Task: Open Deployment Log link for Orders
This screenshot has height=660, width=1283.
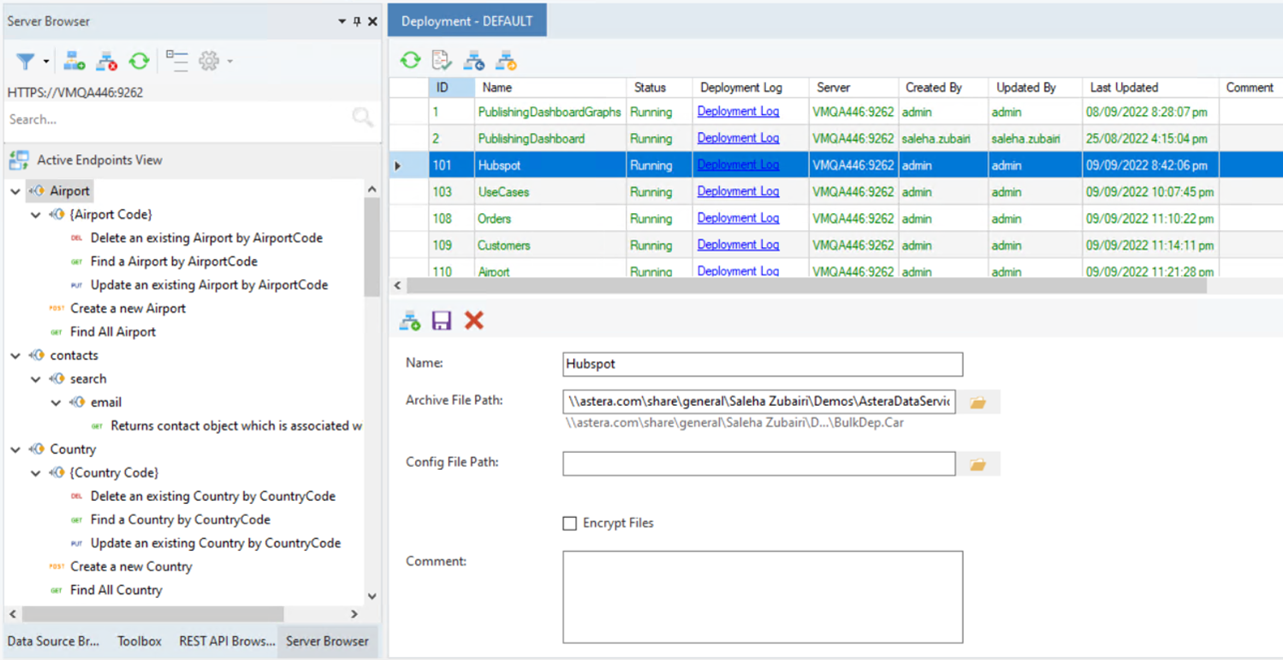Action: 738,218
